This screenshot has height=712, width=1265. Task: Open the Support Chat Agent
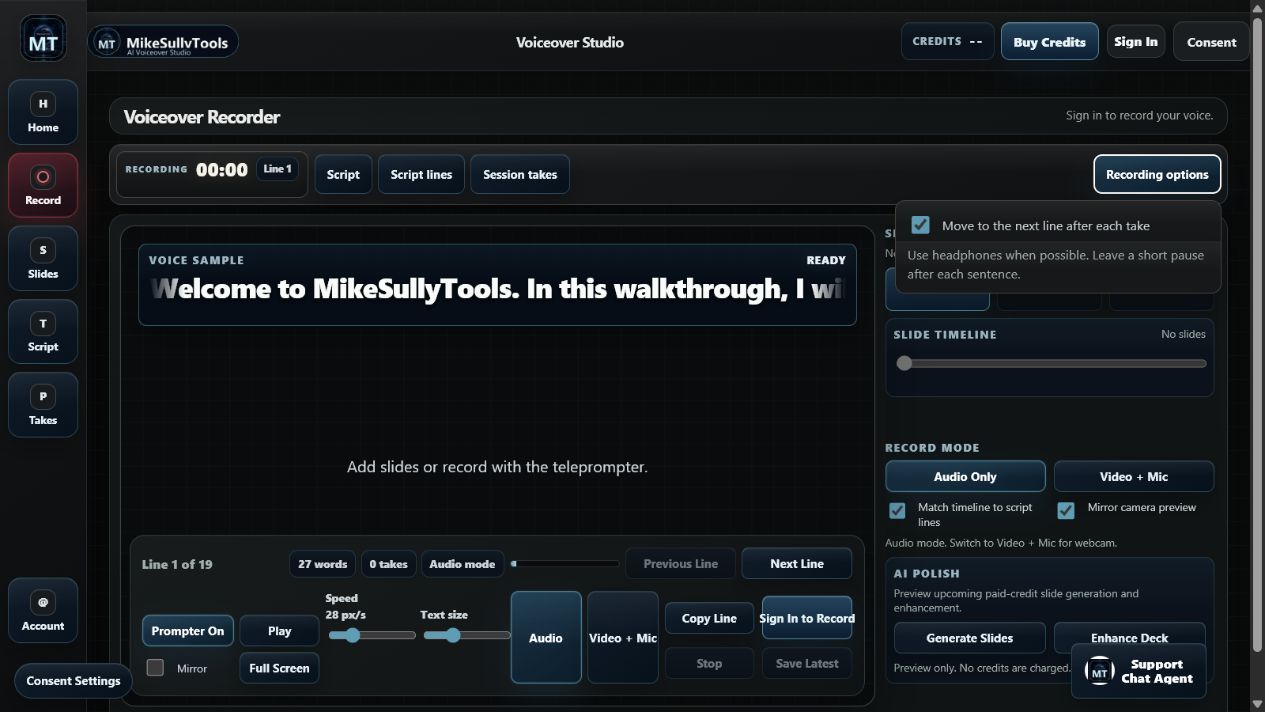pyautogui.click(x=1138, y=671)
